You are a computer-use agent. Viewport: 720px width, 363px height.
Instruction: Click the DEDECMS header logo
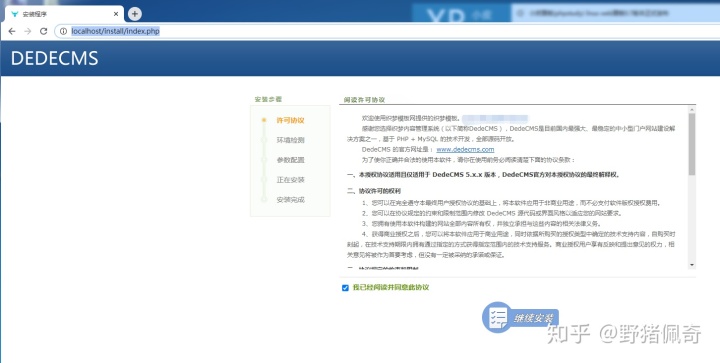[x=55, y=58]
